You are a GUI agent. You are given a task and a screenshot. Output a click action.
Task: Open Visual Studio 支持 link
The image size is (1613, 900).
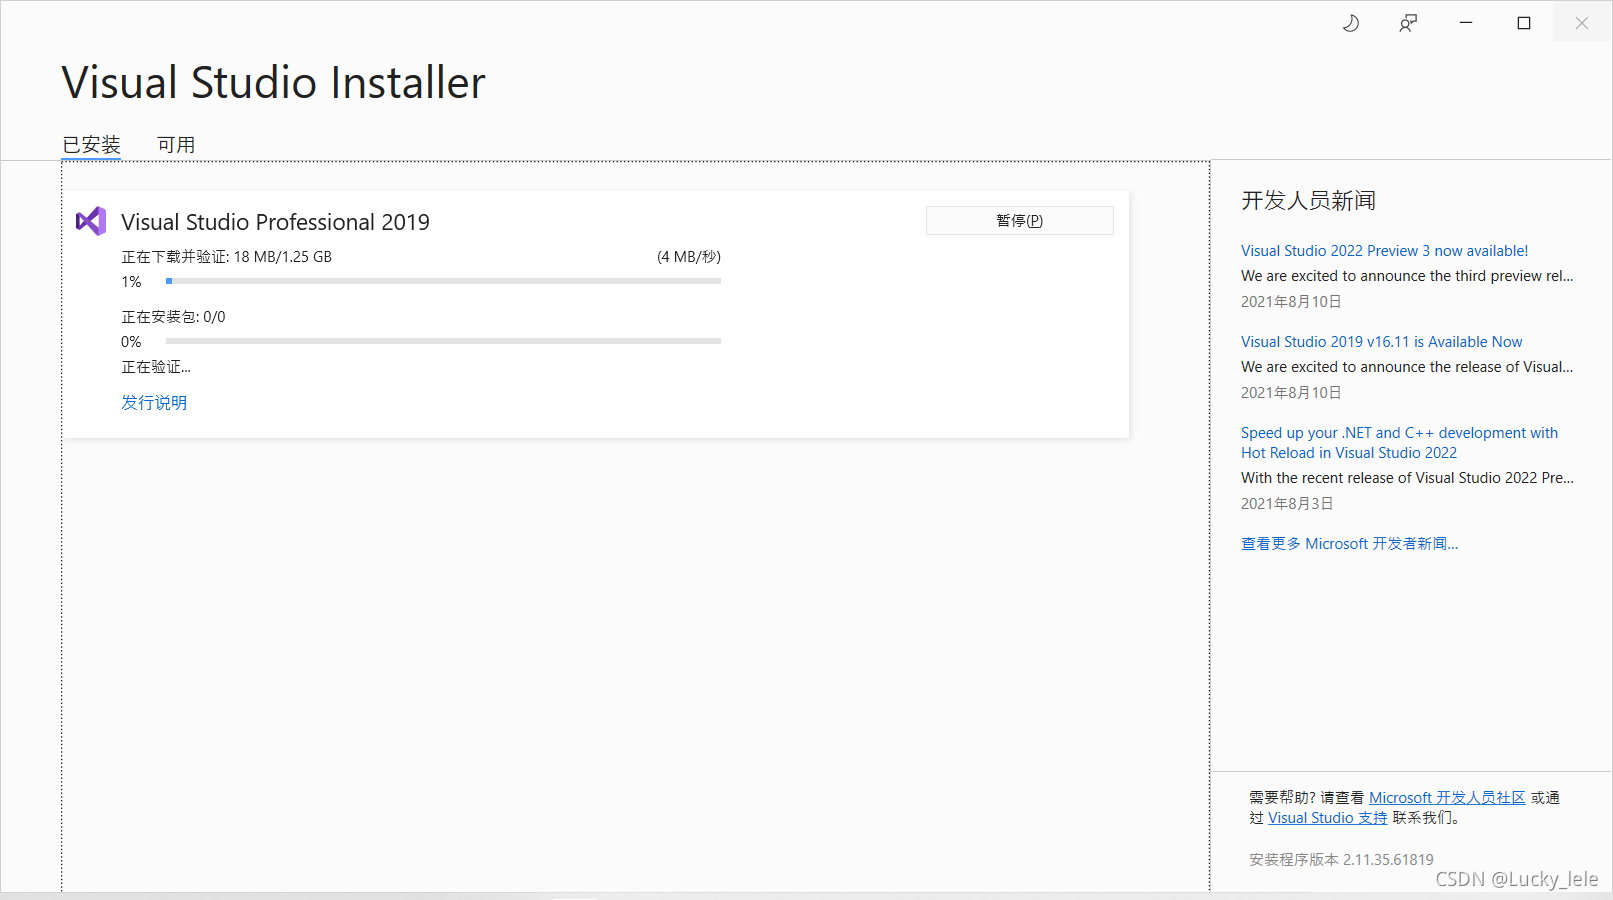(x=1327, y=818)
